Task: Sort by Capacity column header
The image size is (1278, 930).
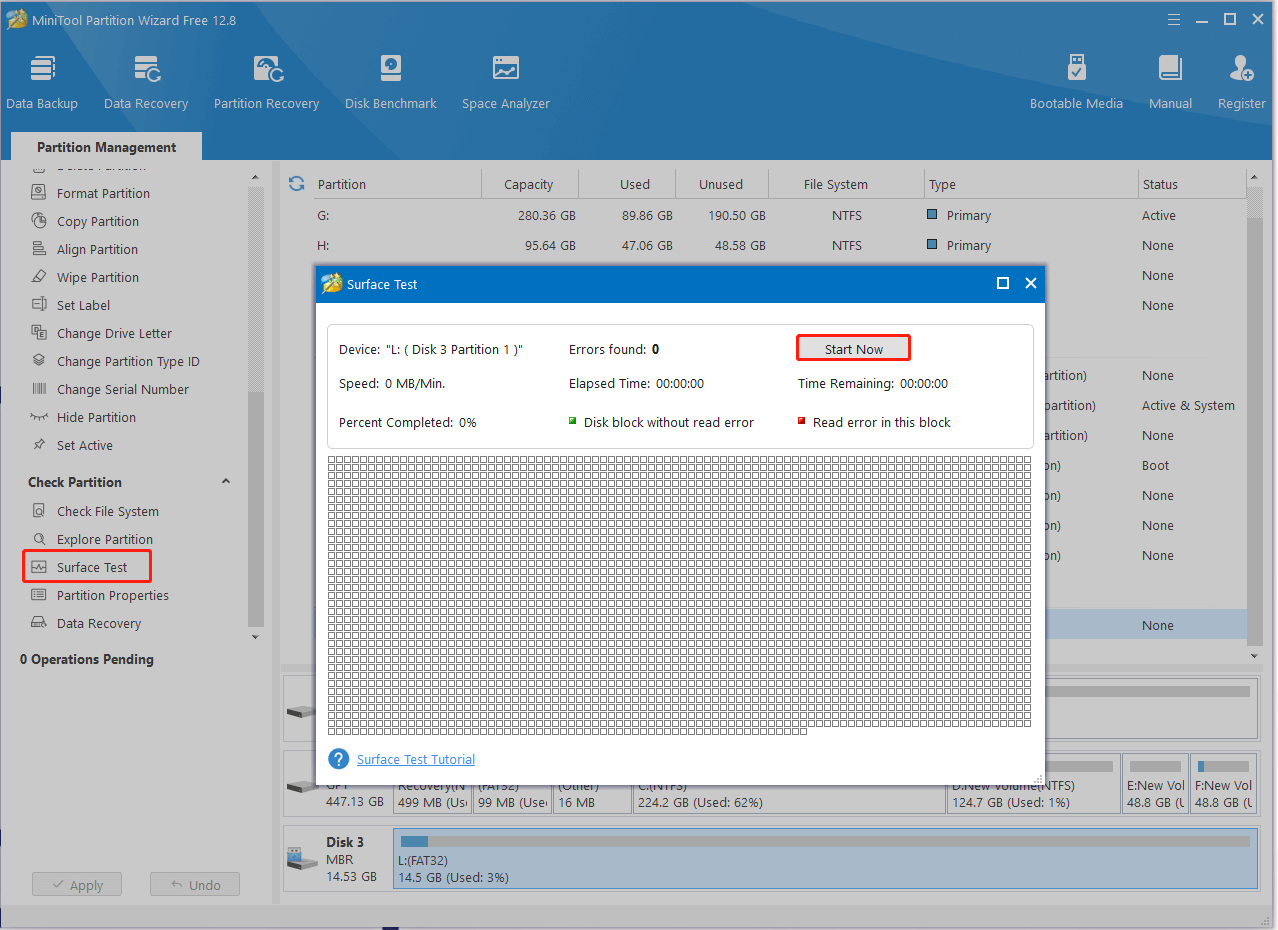Action: [528, 184]
